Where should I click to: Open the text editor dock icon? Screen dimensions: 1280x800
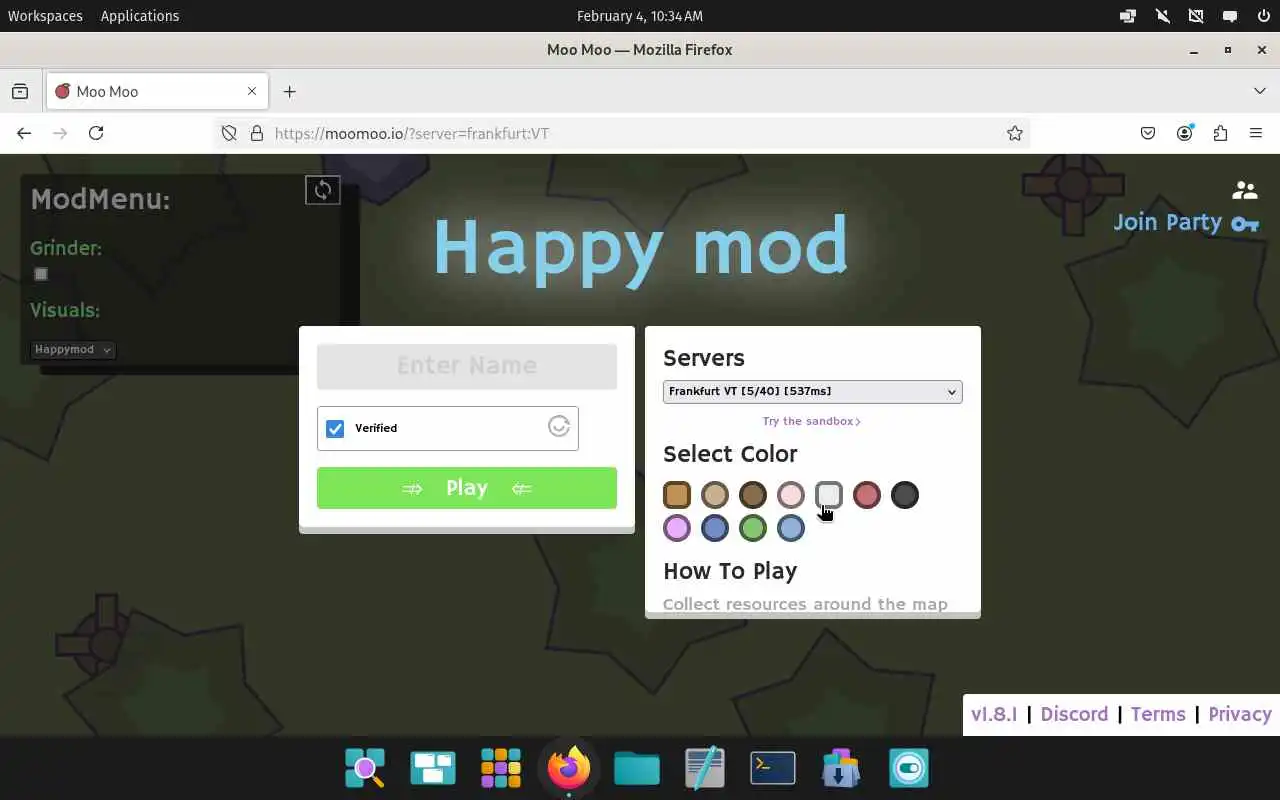pos(705,768)
